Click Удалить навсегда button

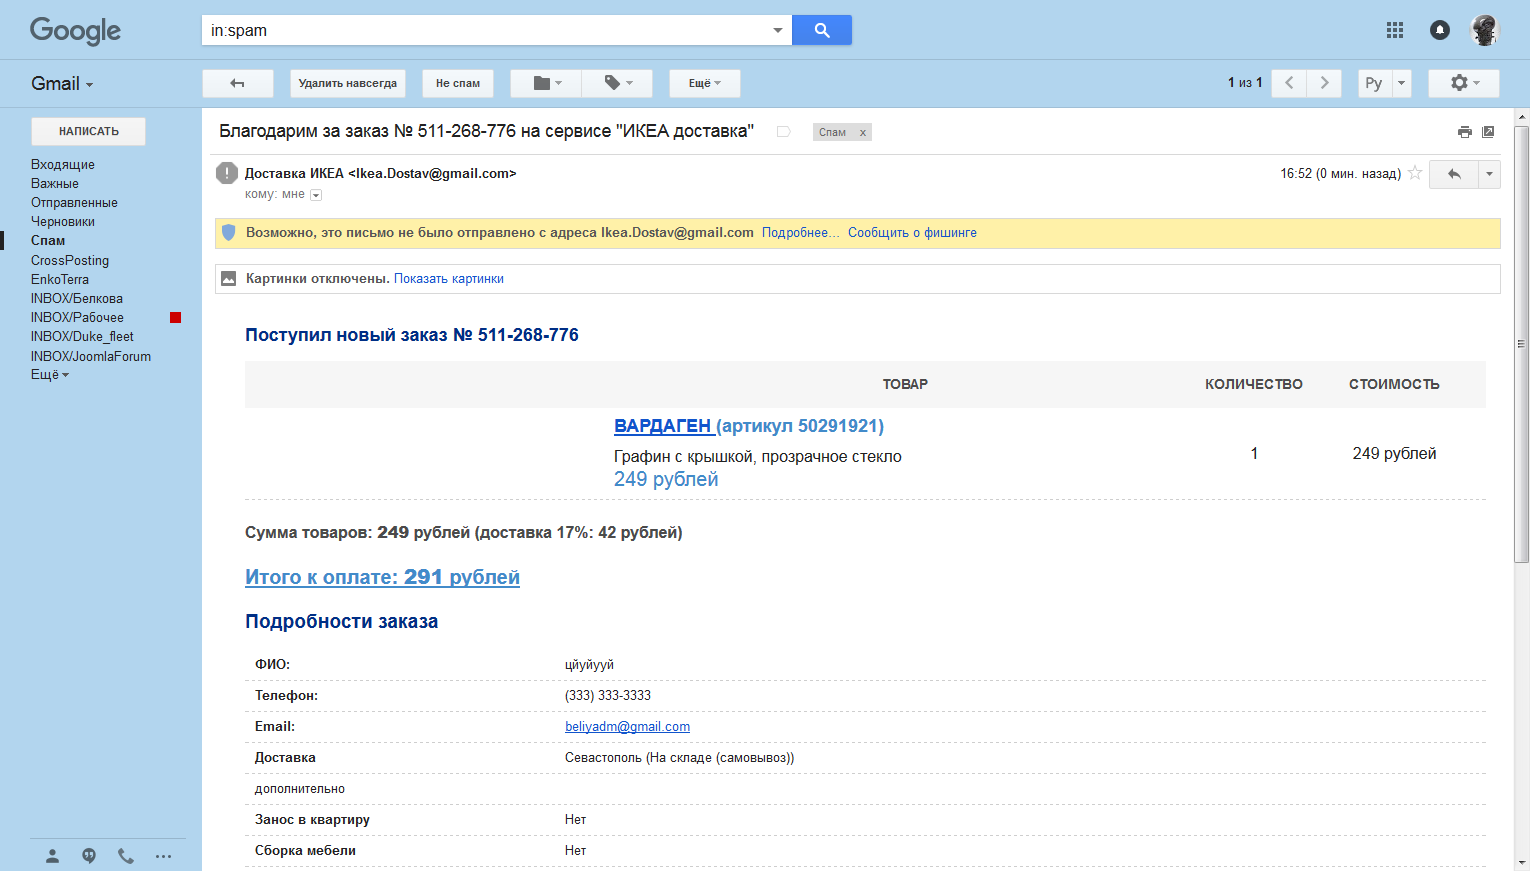click(x=348, y=83)
